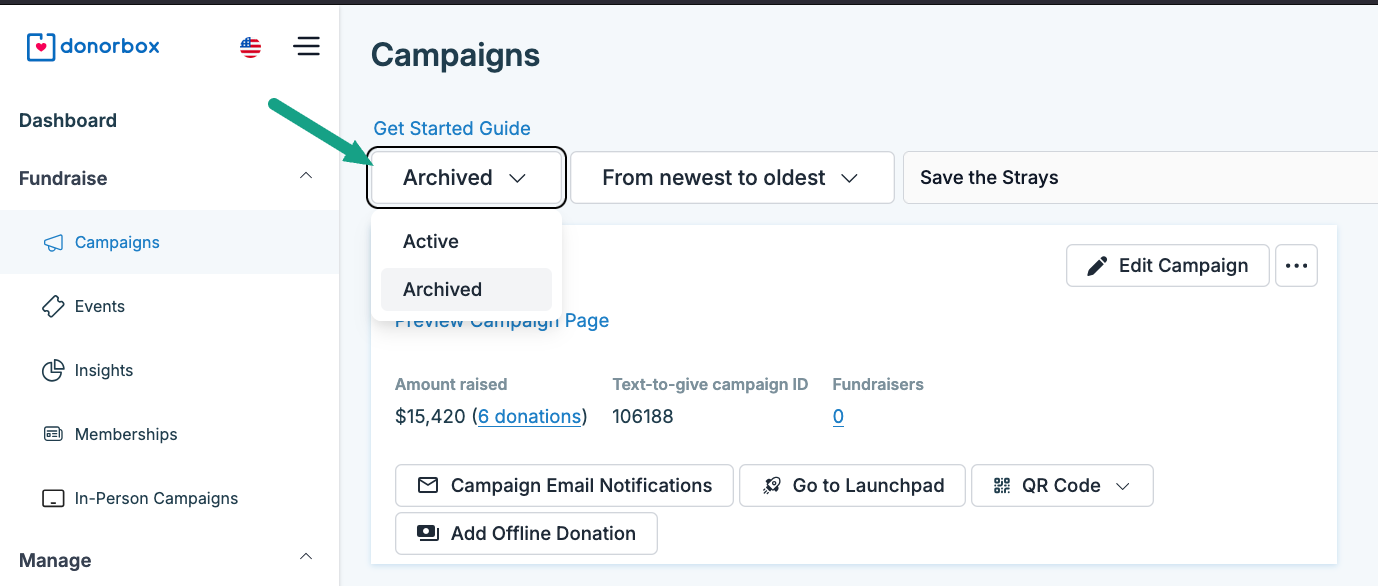Click the Save the Strays search field
Image resolution: width=1378 pixels, height=586 pixels.
click(x=1140, y=178)
